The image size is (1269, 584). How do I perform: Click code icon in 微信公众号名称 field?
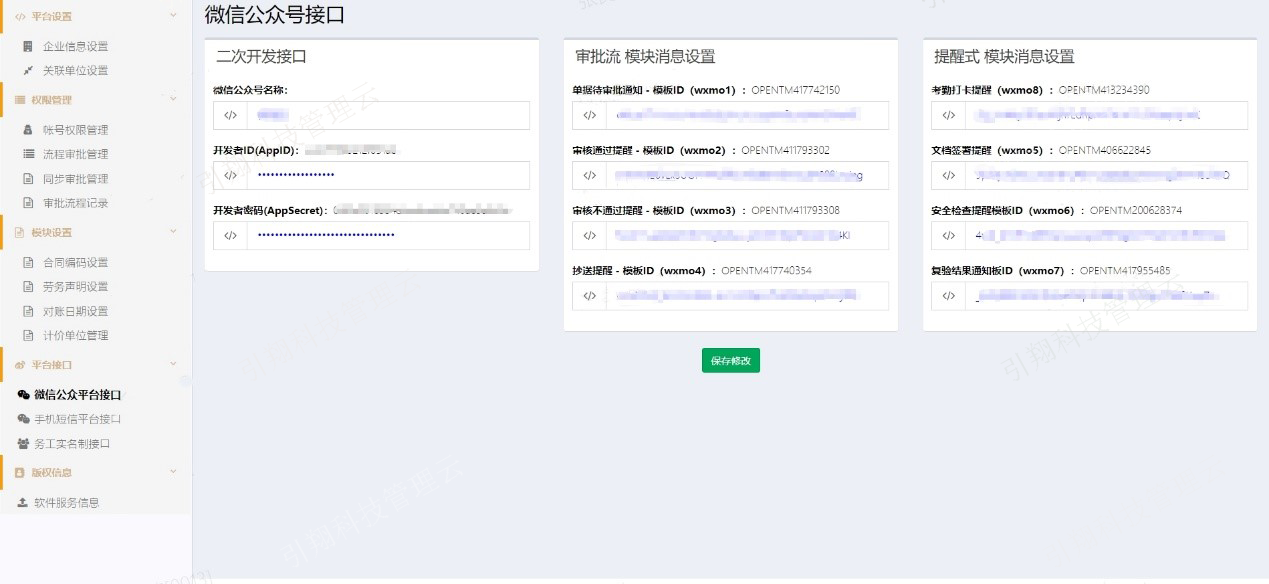230,115
